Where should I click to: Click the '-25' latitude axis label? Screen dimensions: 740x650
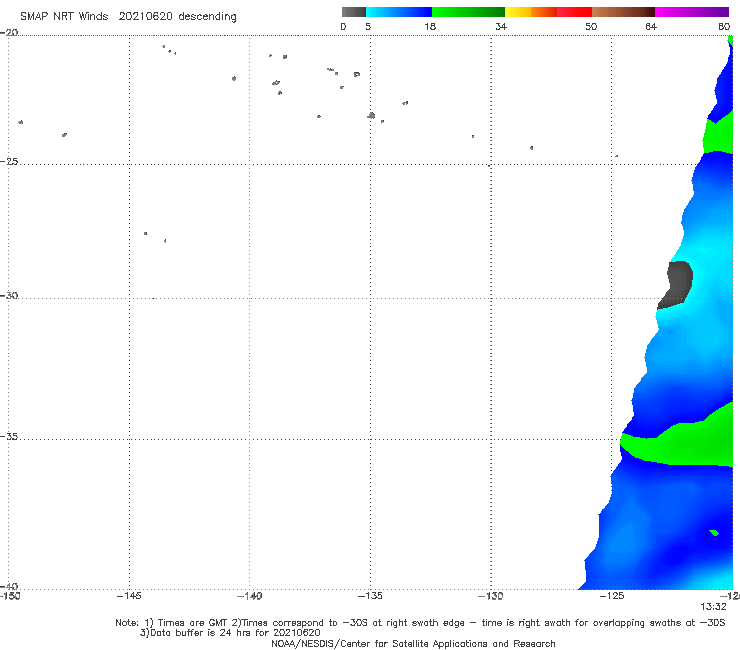[9, 161]
